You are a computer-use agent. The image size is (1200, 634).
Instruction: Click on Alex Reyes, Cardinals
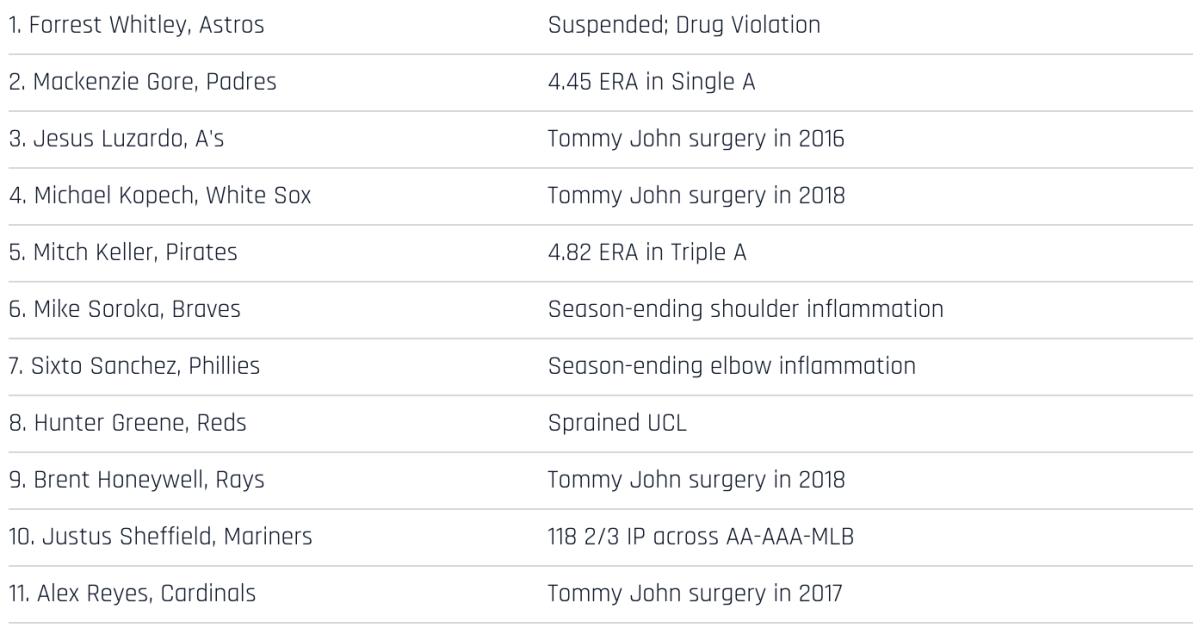pyautogui.click(x=133, y=594)
